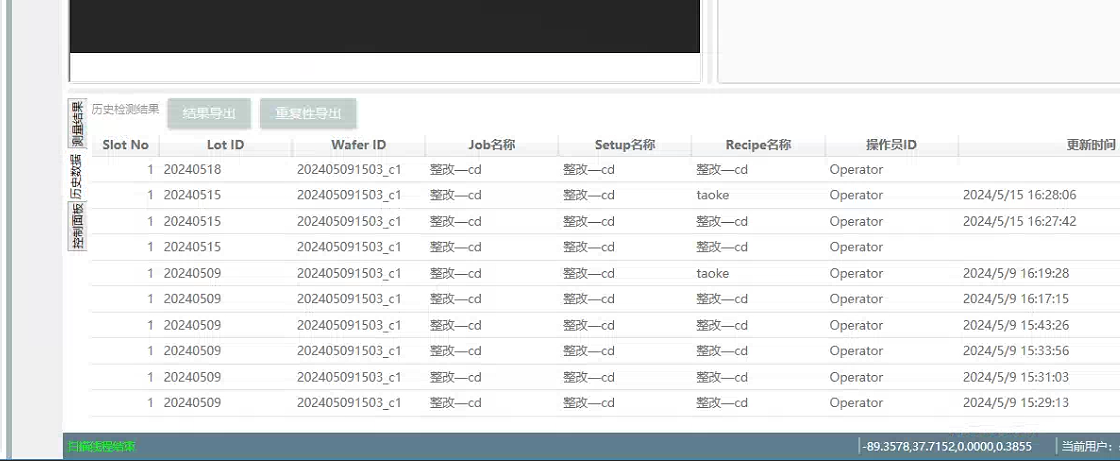Click Wafer ID in the 20240518 lot row
The image size is (1120, 461).
pyautogui.click(x=349, y=170)
